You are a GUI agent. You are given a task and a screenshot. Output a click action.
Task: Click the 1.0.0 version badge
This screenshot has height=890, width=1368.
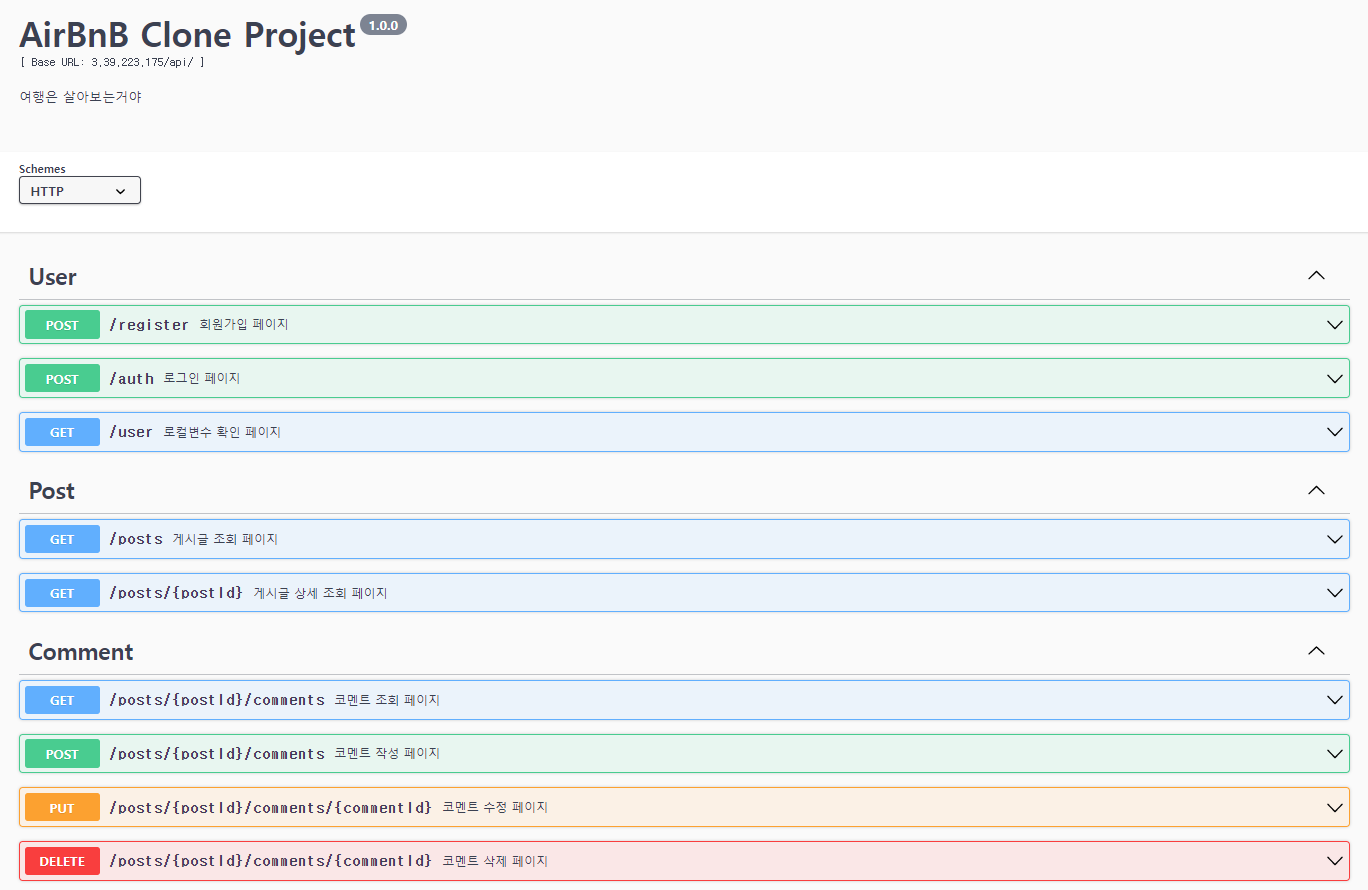click(383, 25)
